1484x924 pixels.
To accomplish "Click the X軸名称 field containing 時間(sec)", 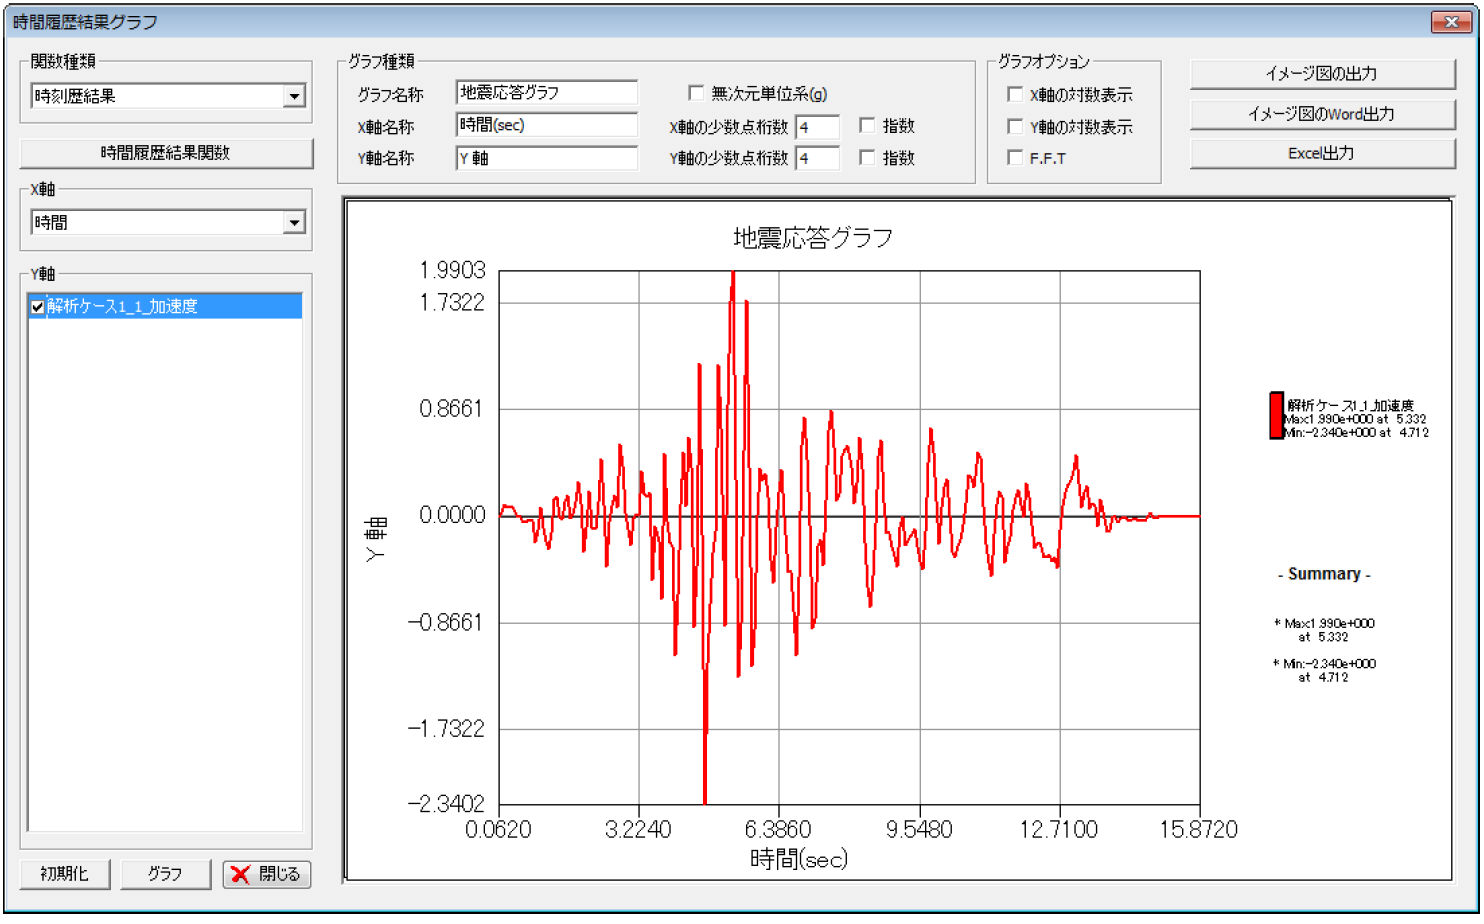I will (546, 125).
